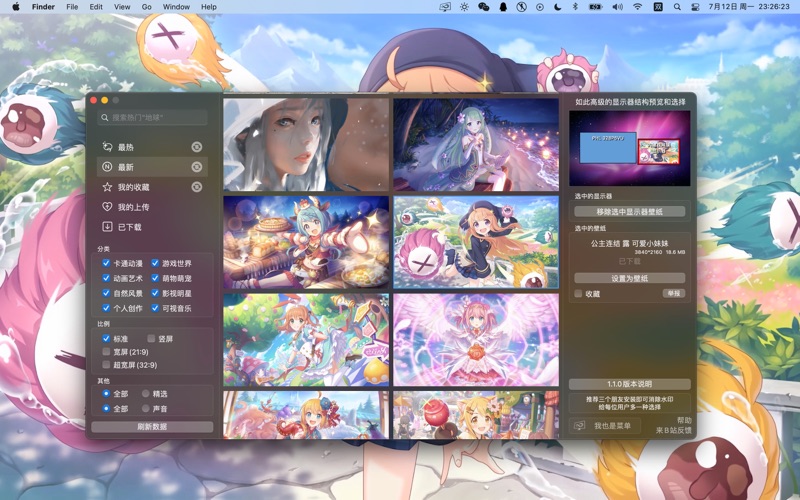
Task: Click the 刷新数据 refresh button
Action: pyautogui.click(x=152, y=427)
